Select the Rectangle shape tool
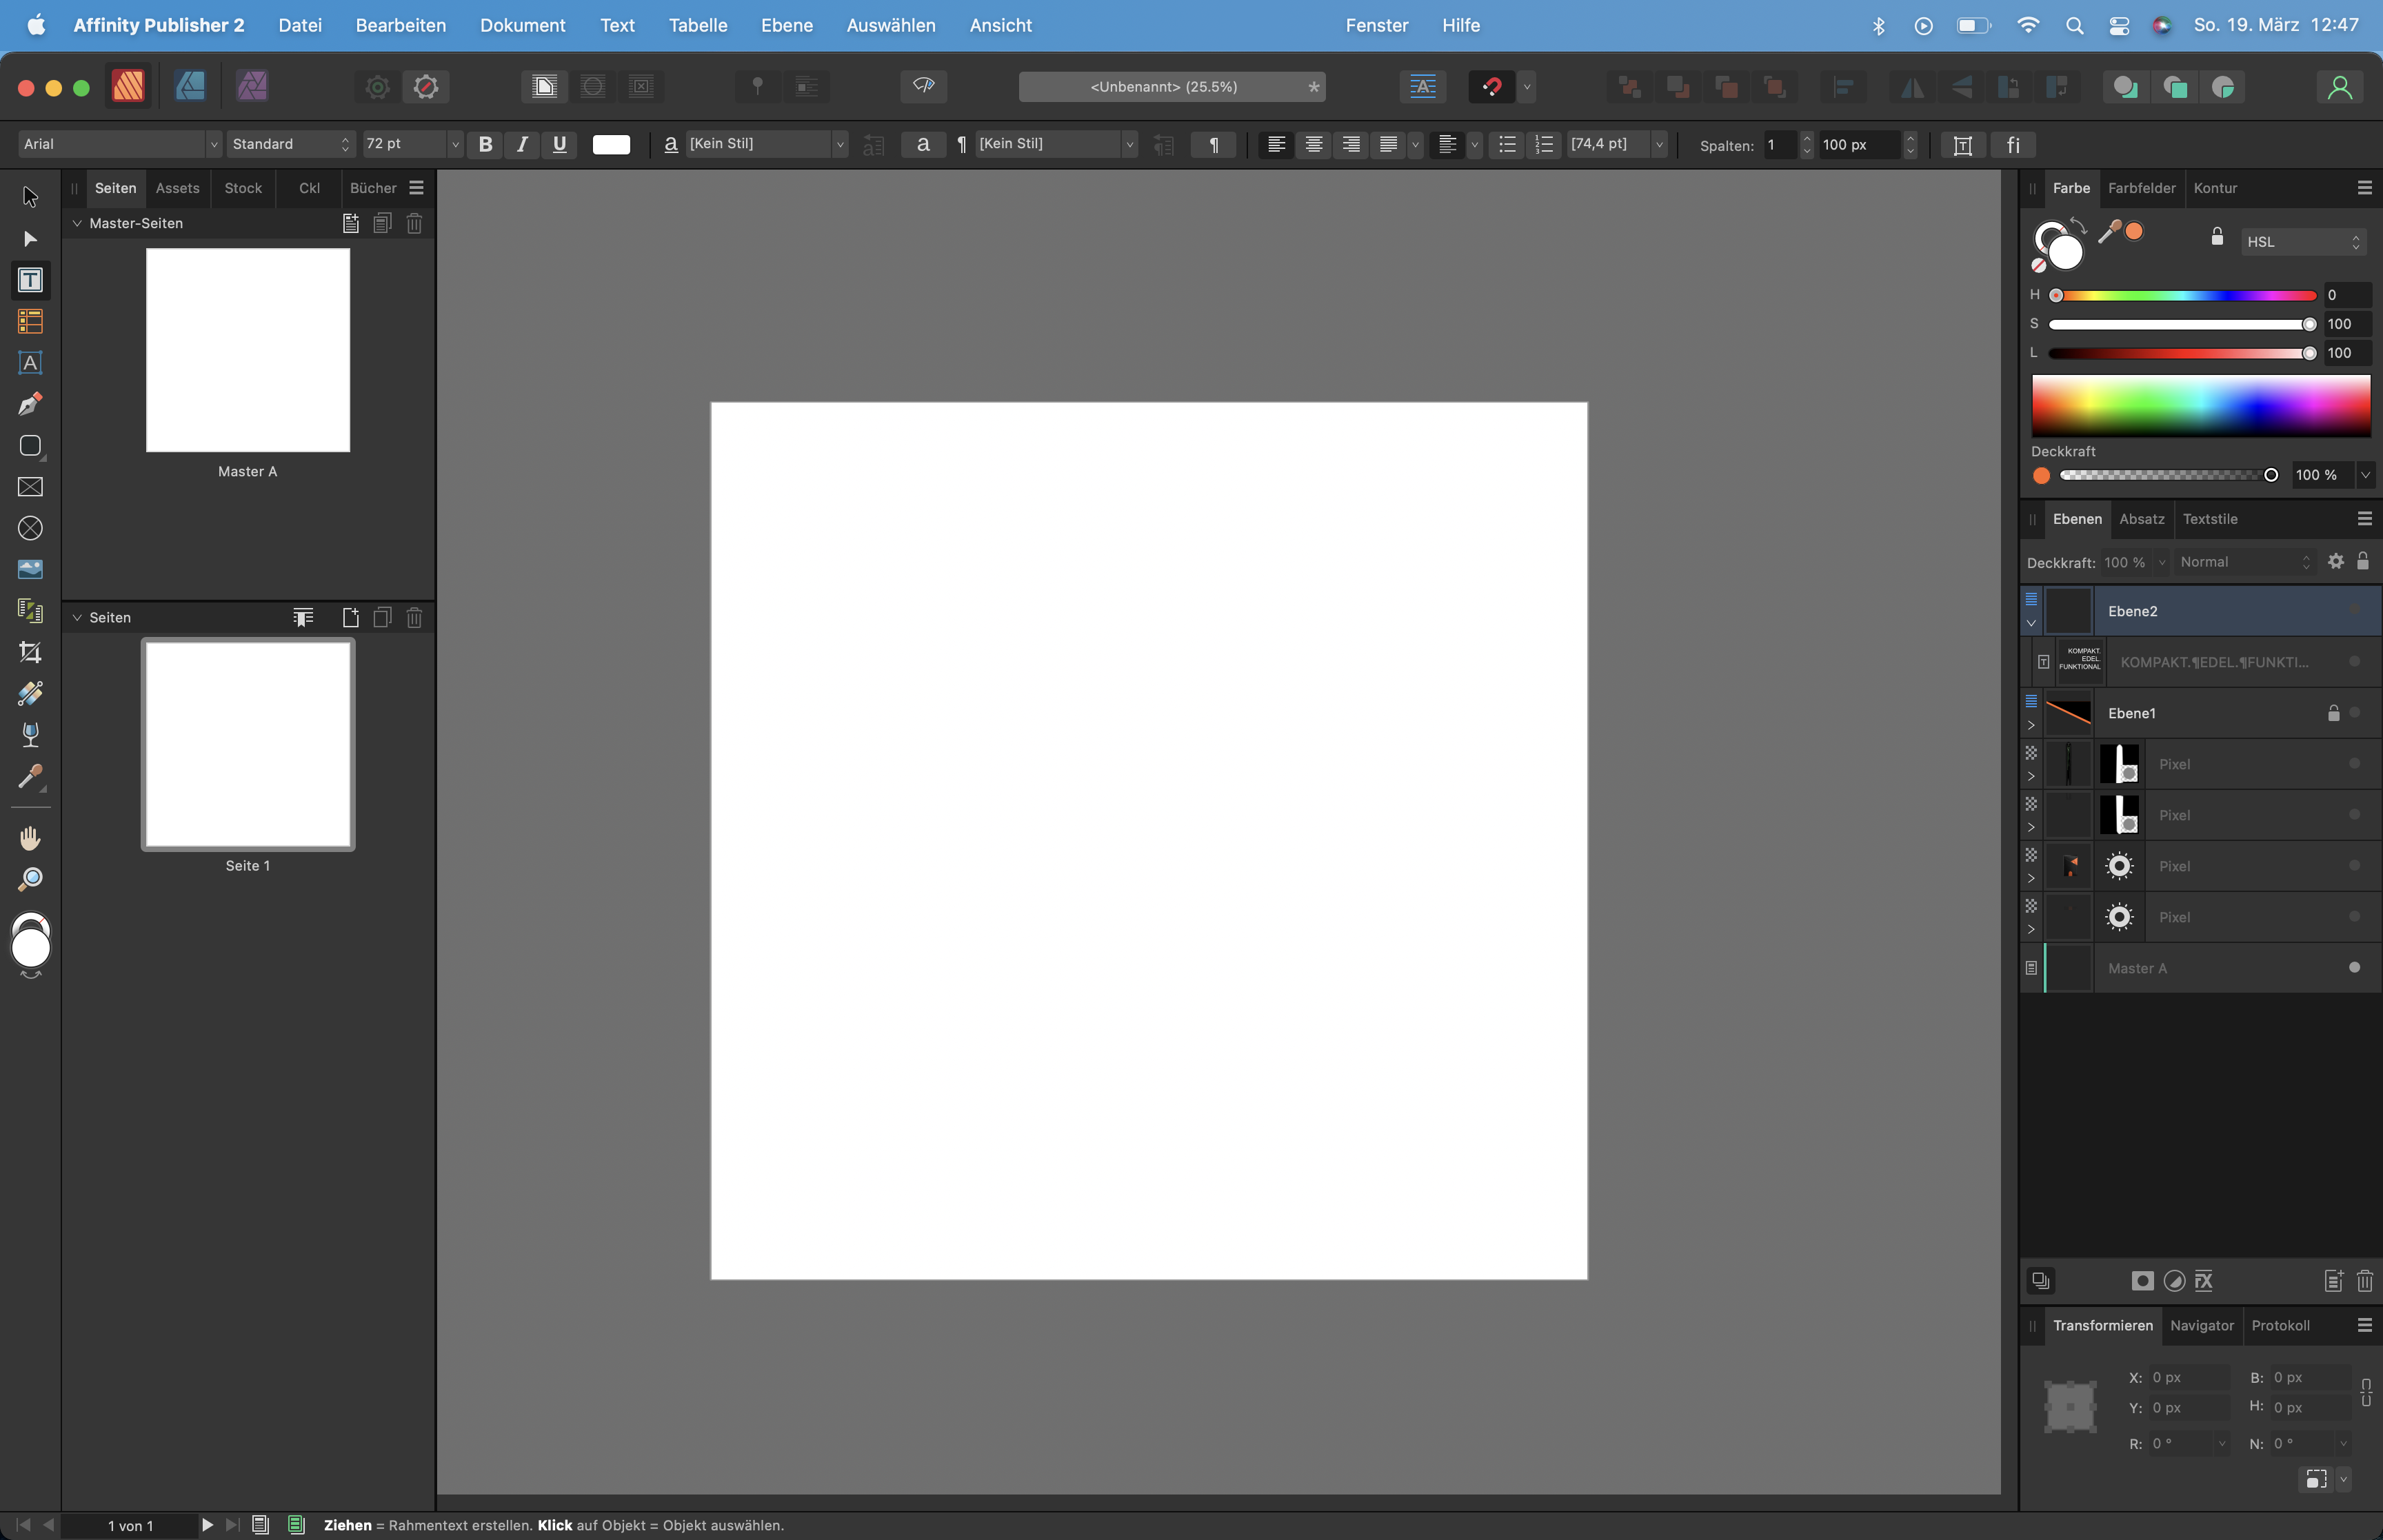 pyautogui.click(x=30, y=446)
